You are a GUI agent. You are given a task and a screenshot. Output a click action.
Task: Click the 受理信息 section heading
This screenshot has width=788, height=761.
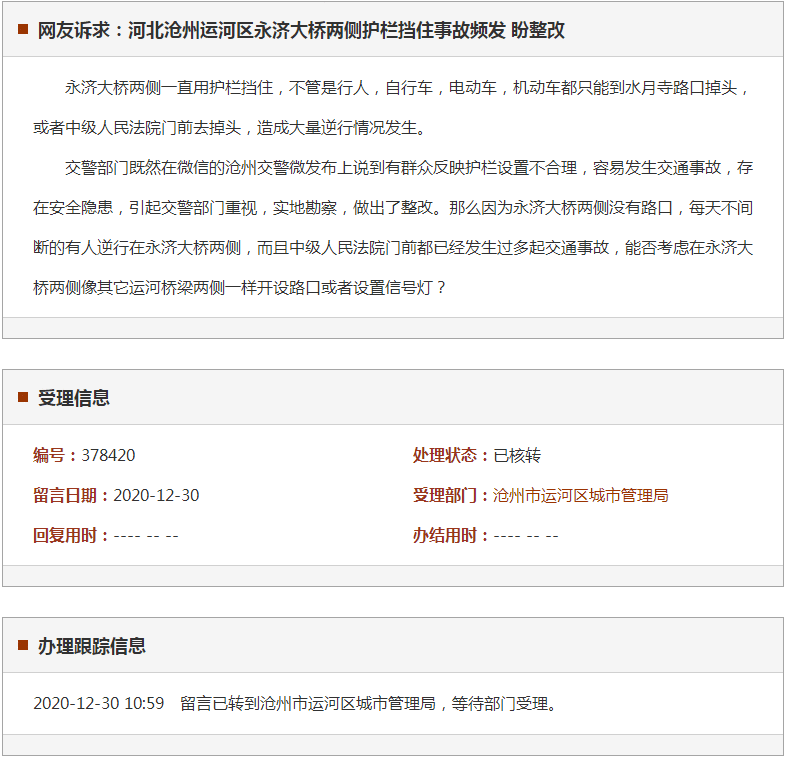pyautogui.click(x=74, y=398)
